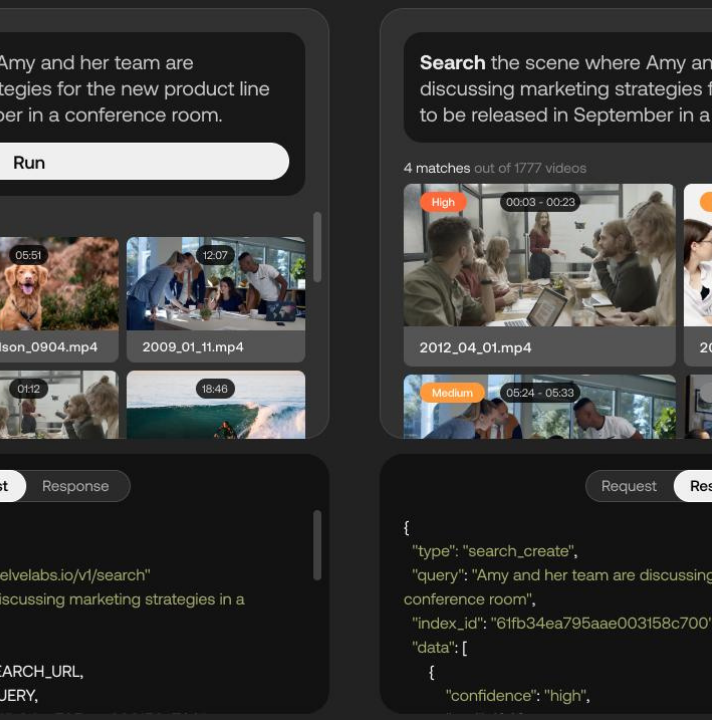Open the dog video thumbnail labeled 05:51
Viewport: 712px width, 720px height.
pyautogui.click(x=59, y=283)
